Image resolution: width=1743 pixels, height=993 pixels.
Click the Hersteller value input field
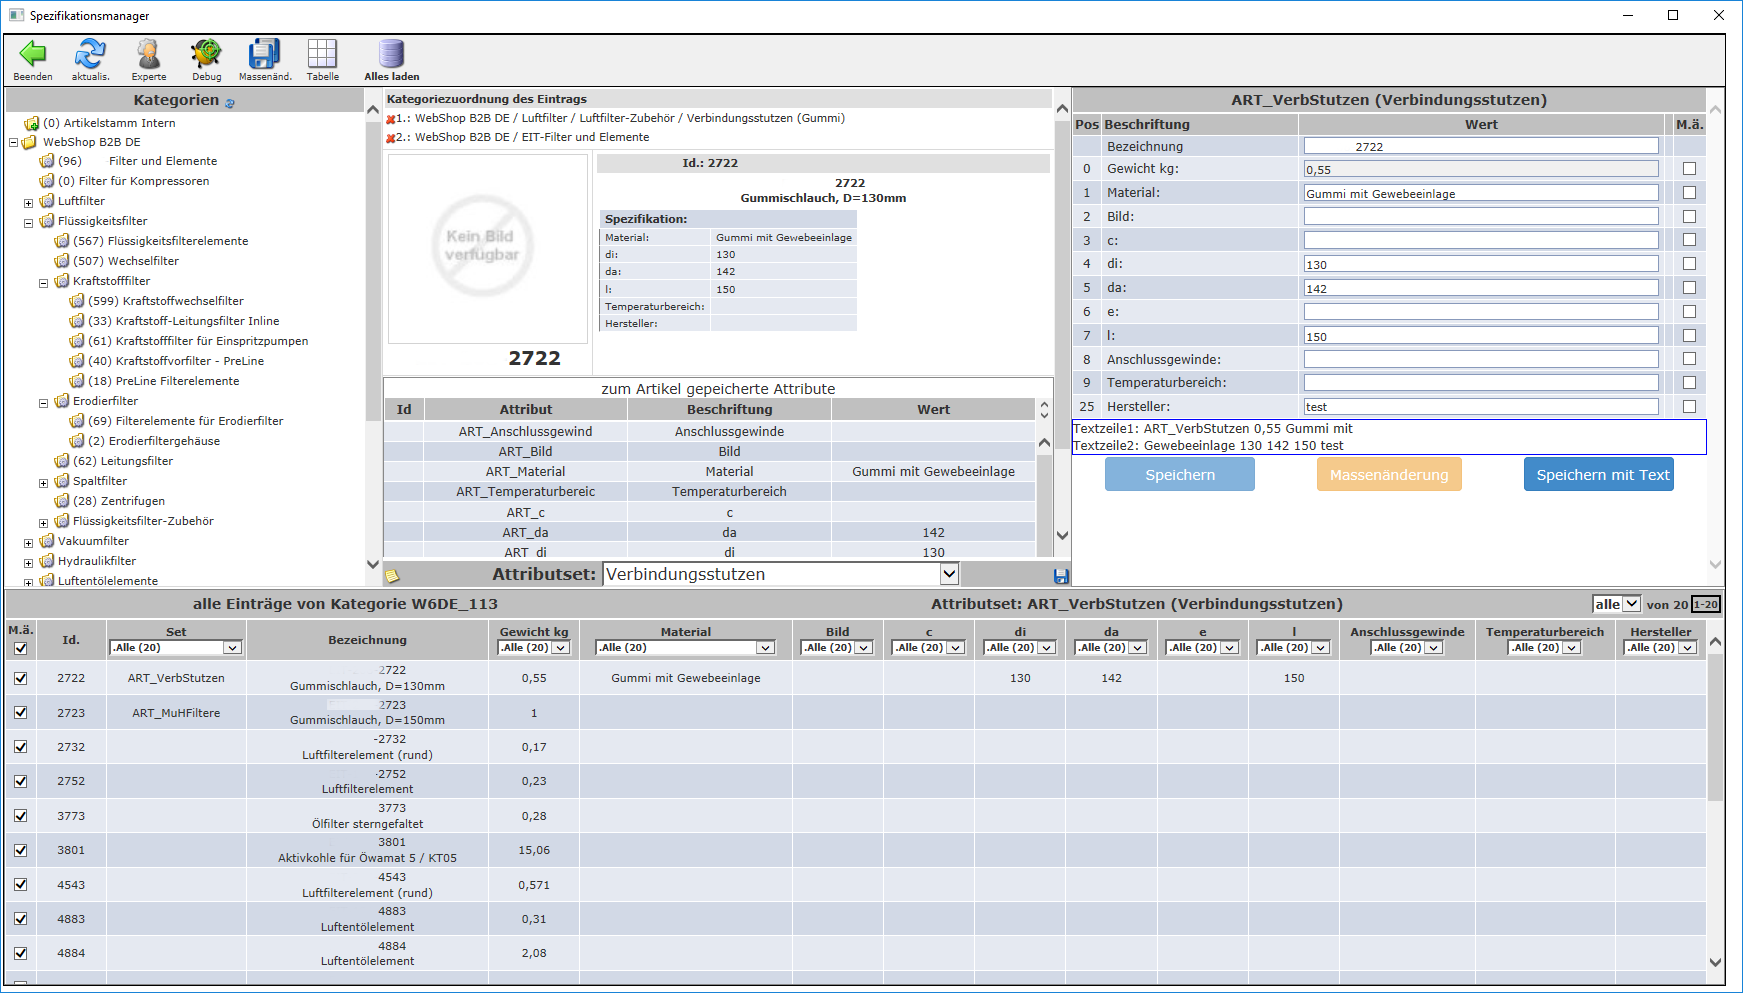[1480, 407]
